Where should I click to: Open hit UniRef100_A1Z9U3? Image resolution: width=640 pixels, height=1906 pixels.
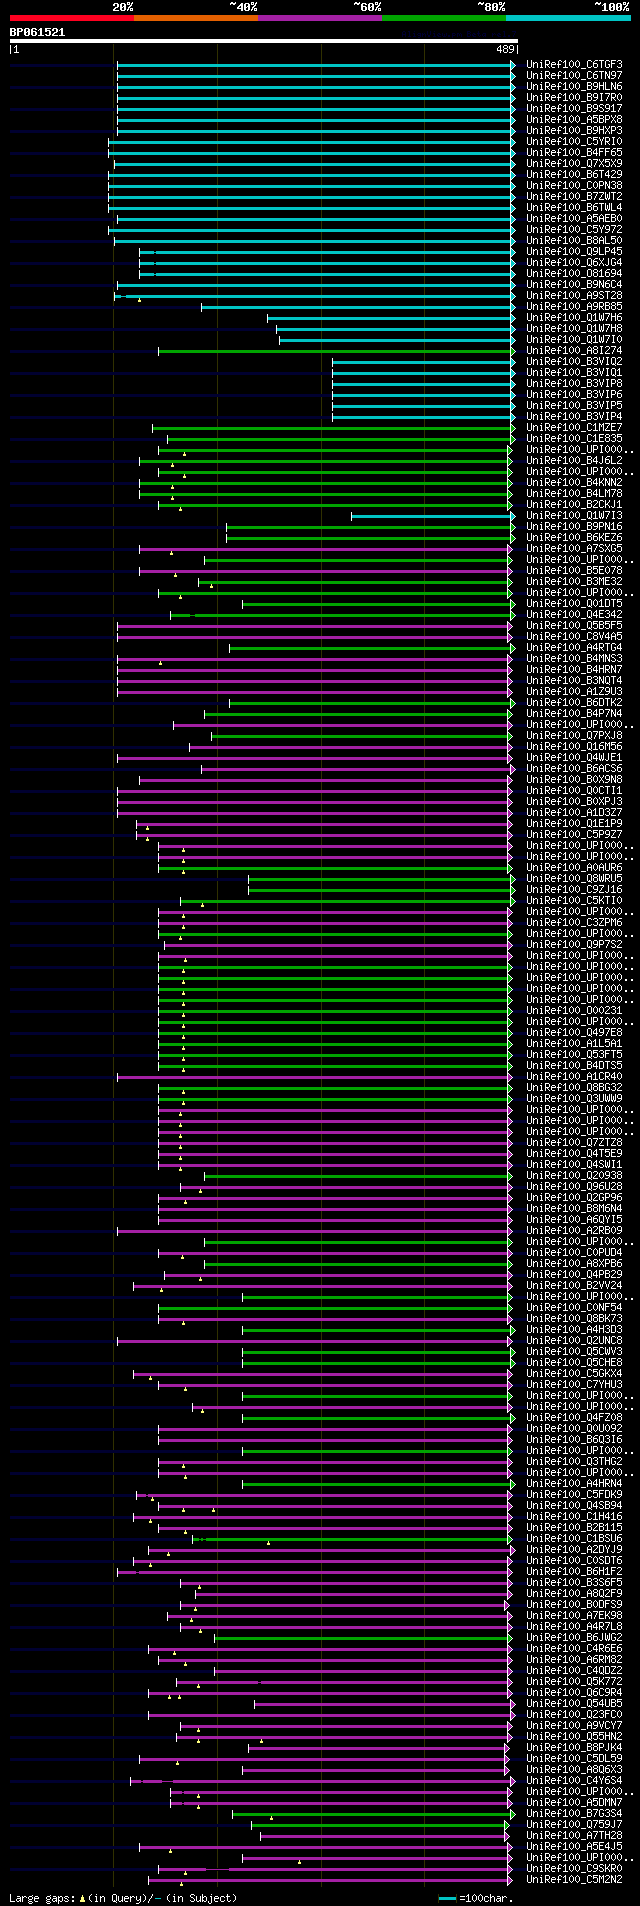point(574,691)
